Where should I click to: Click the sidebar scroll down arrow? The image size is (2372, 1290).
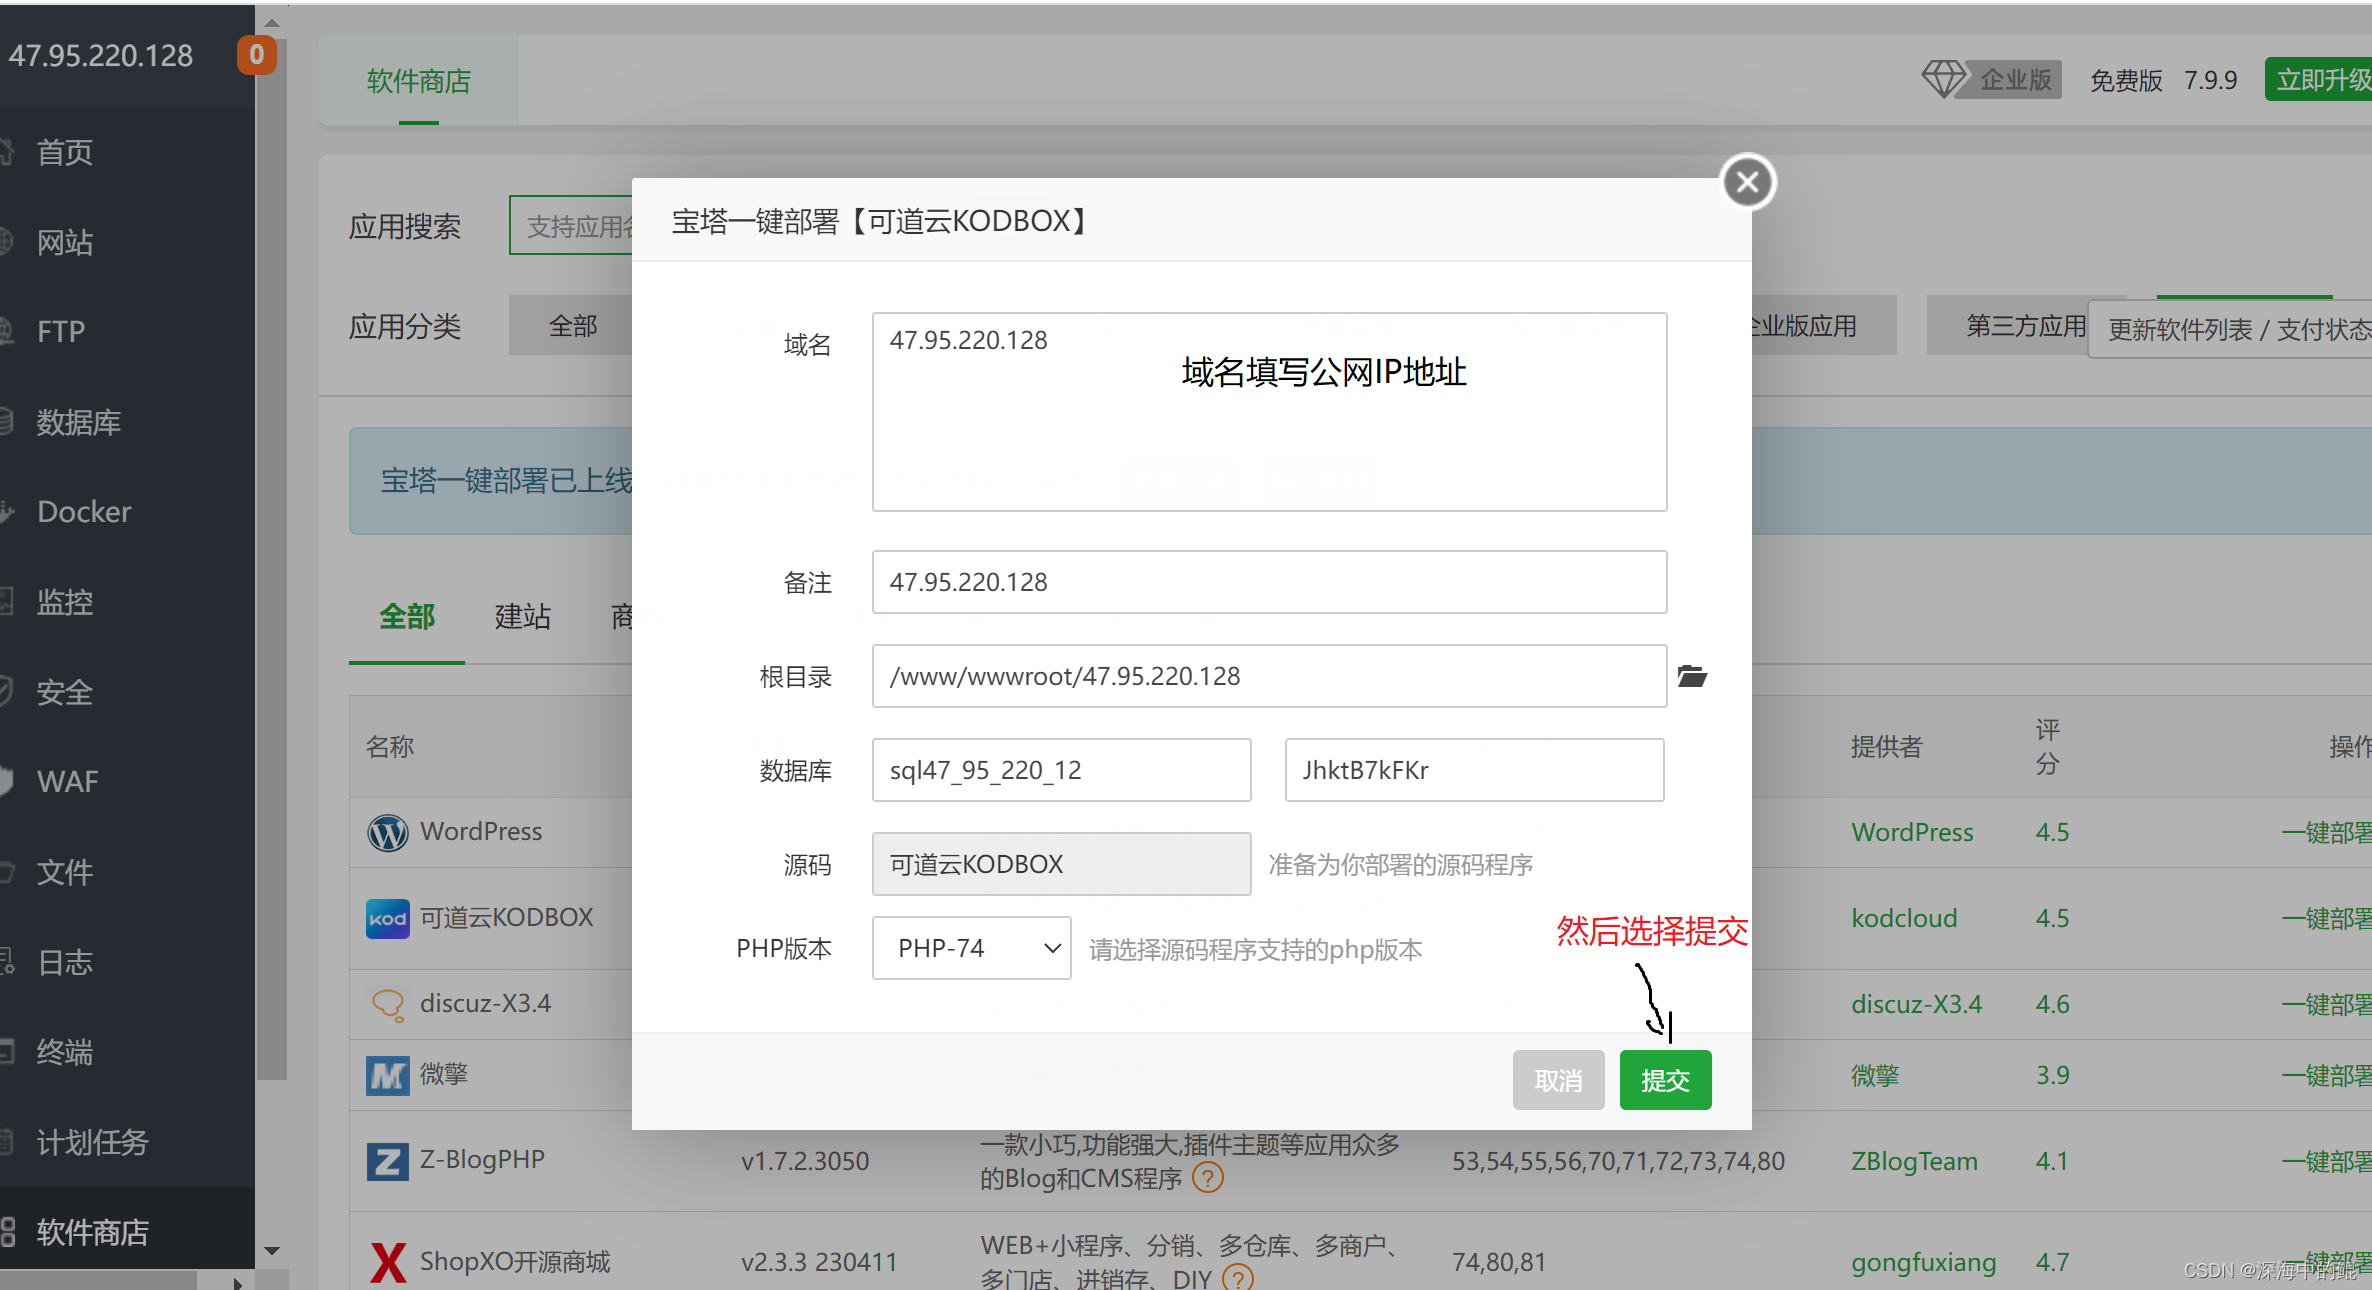click(272, 1251)
